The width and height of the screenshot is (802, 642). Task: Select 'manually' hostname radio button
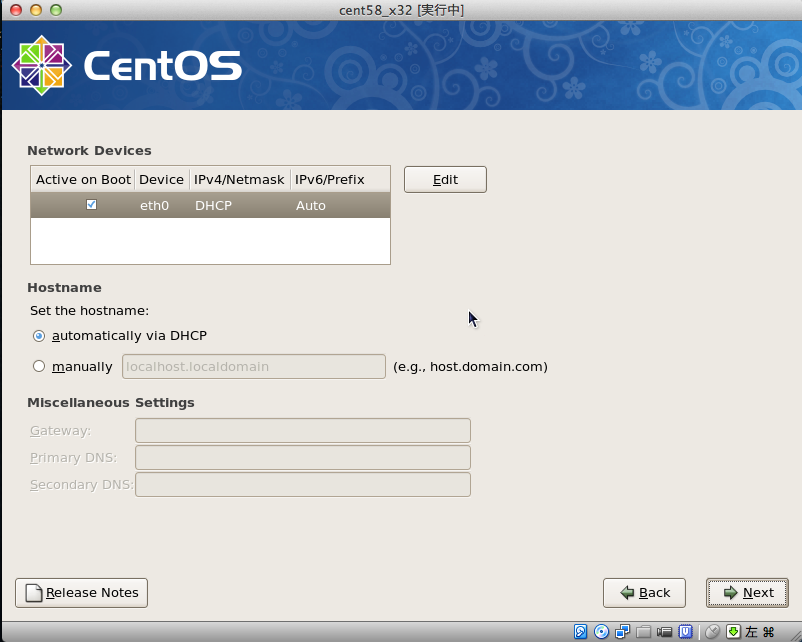coord(39,366)
